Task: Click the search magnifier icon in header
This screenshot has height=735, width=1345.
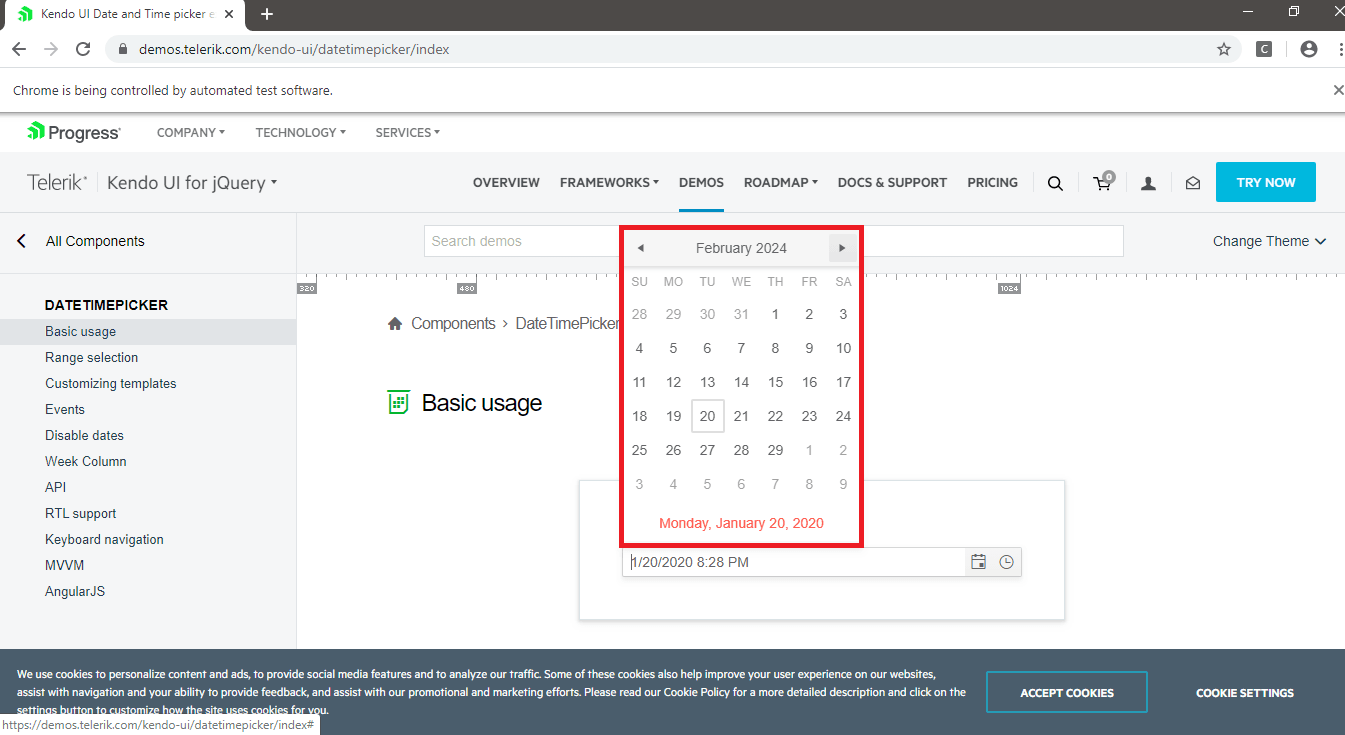Action: pyautogui.click(x=1055, y=183)
